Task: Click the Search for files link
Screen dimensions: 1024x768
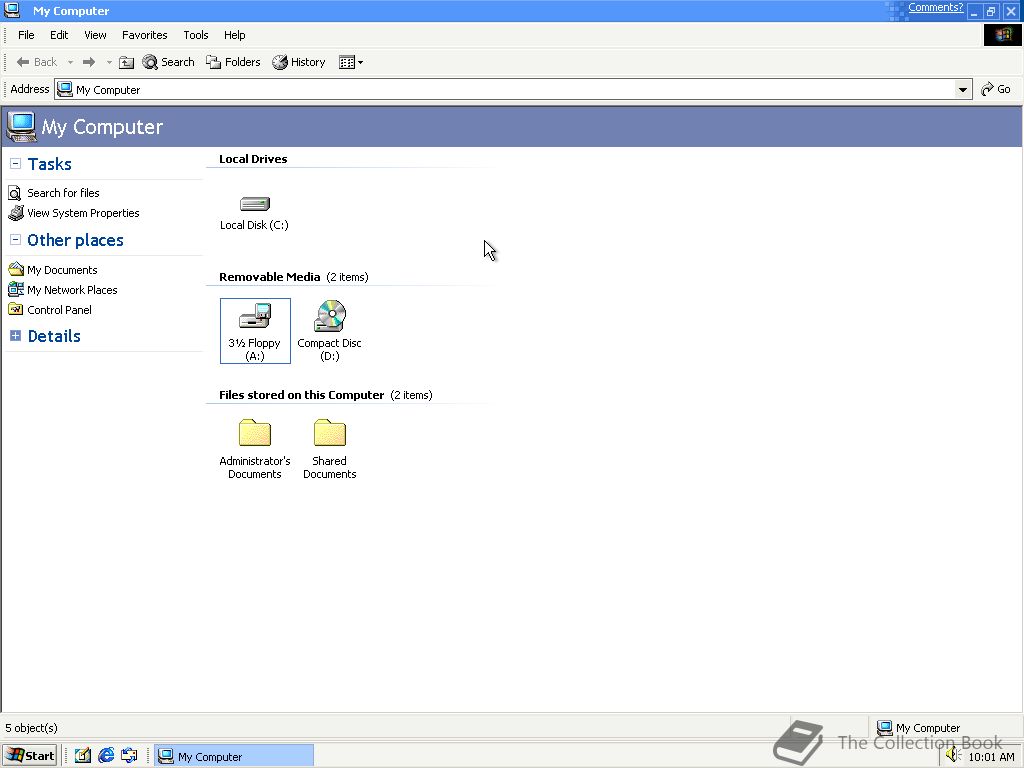Action: pos(63,193)
